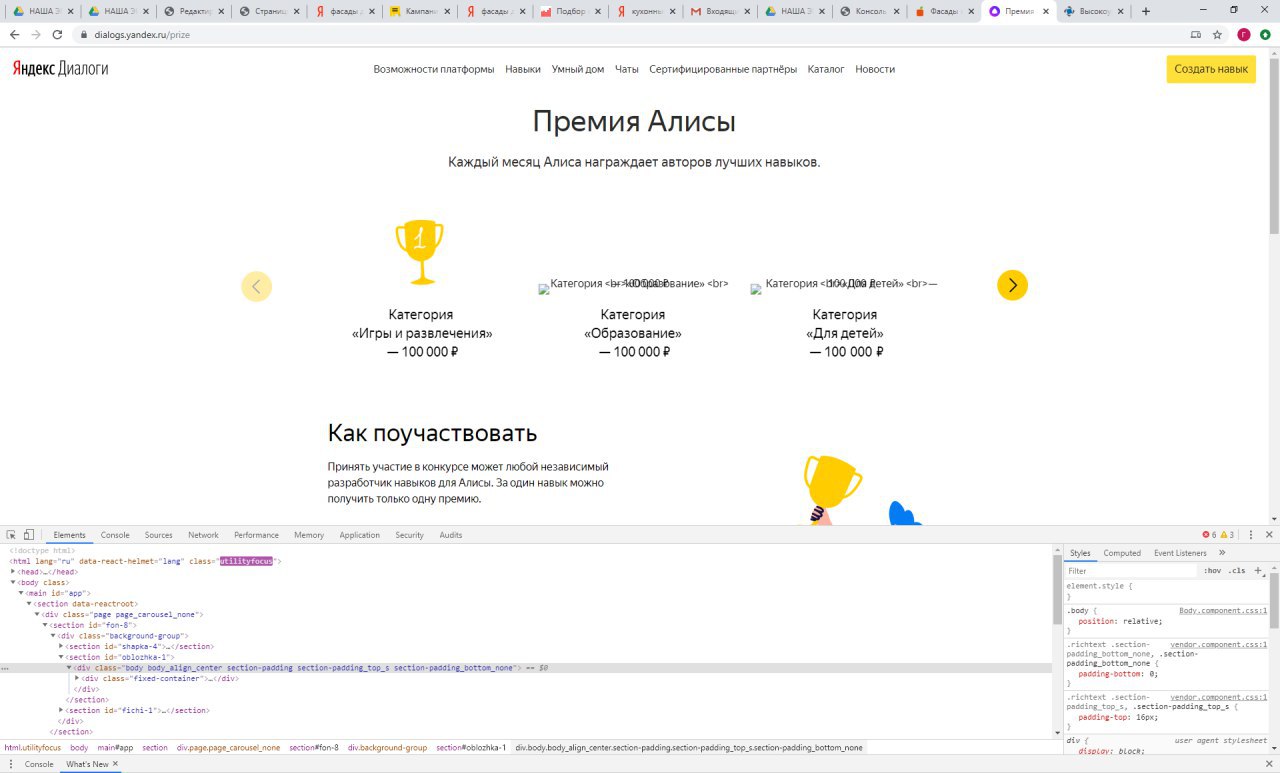The image size is (1280, 773).
Task: Expand the head element node
Action: tap(13, 572)
